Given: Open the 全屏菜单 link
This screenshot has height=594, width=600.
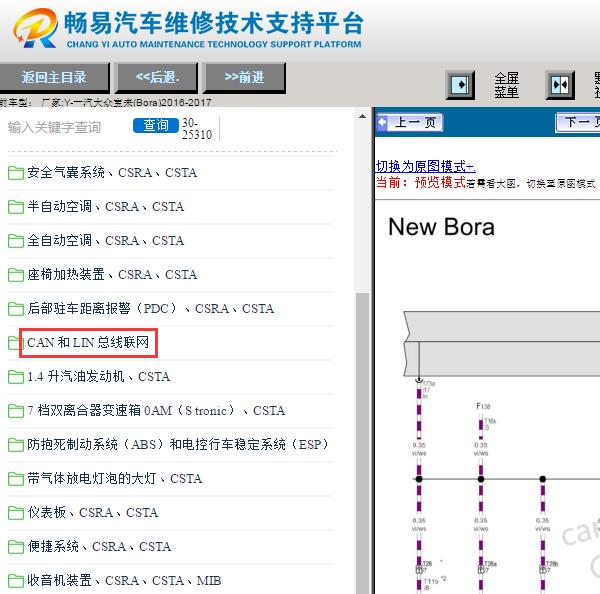Looking at the screenshot, I should click(x=506, y=85).
